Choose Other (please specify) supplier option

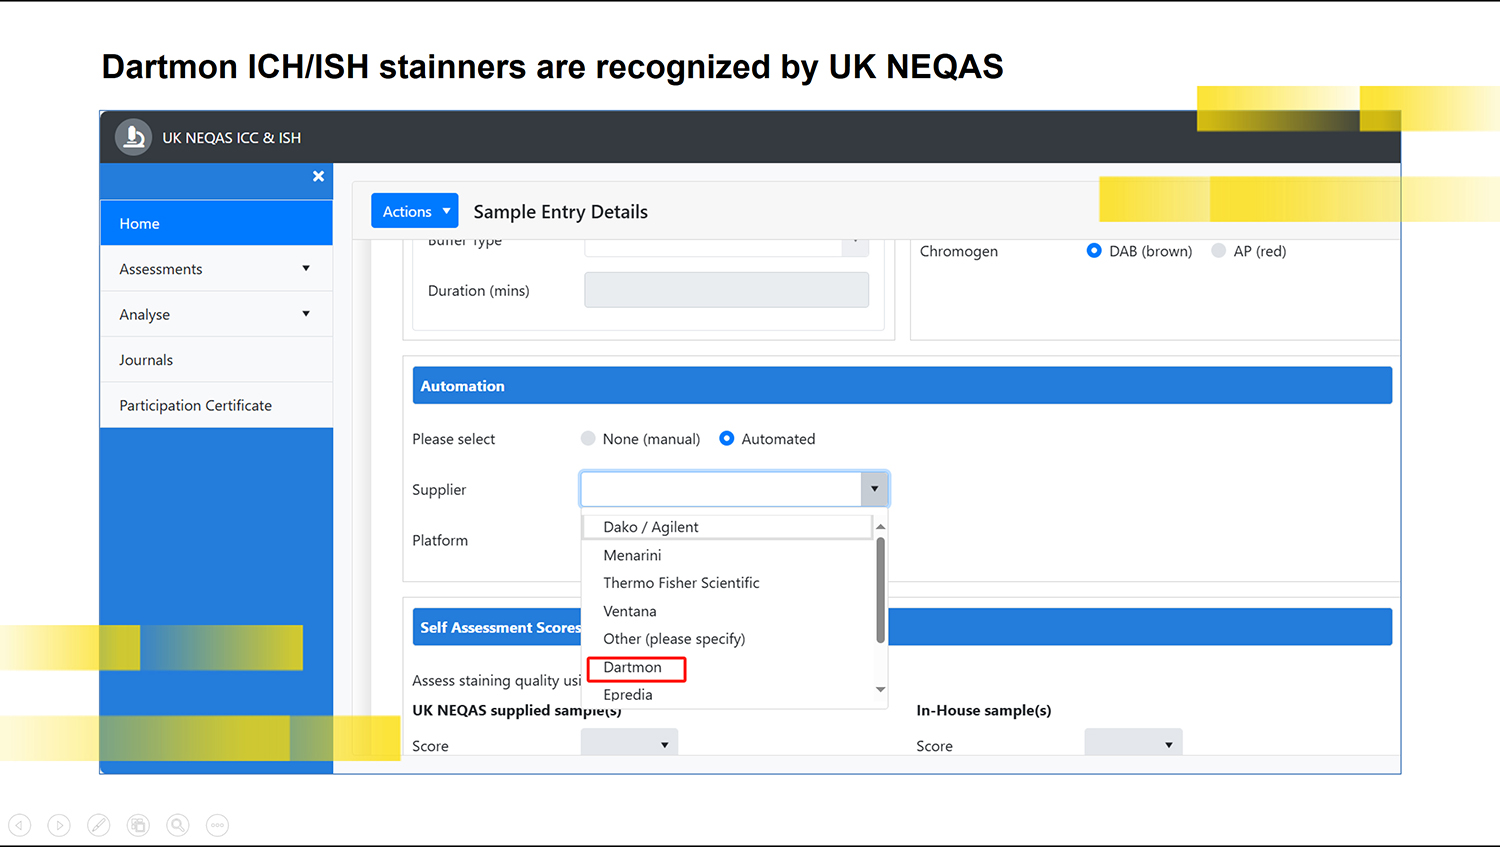(727, 639)
